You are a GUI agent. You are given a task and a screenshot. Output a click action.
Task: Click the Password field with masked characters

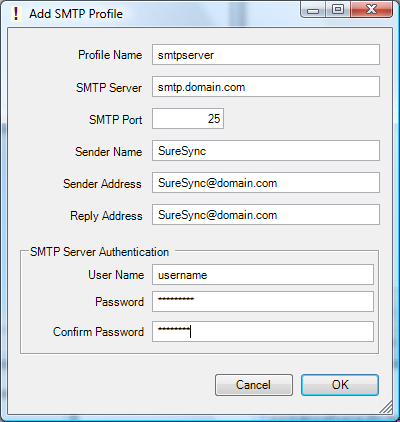263,302
